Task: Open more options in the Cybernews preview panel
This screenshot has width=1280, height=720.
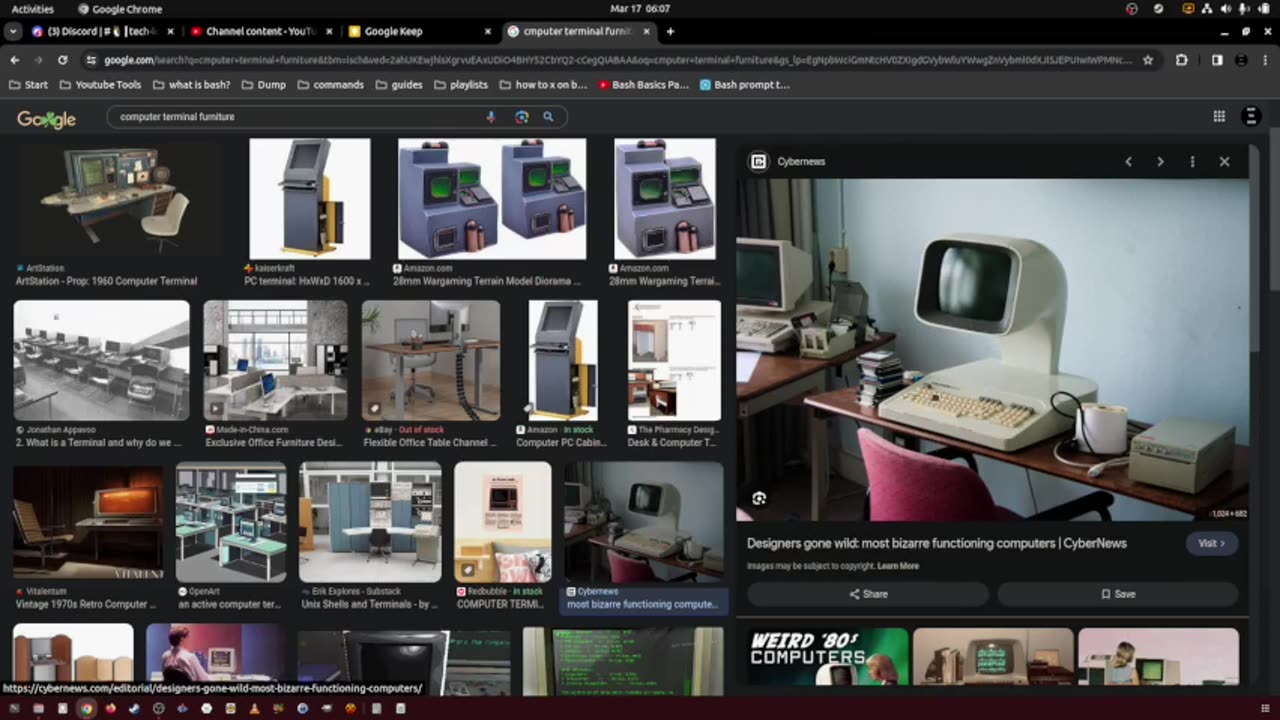Action: [x=1192, y=161]
